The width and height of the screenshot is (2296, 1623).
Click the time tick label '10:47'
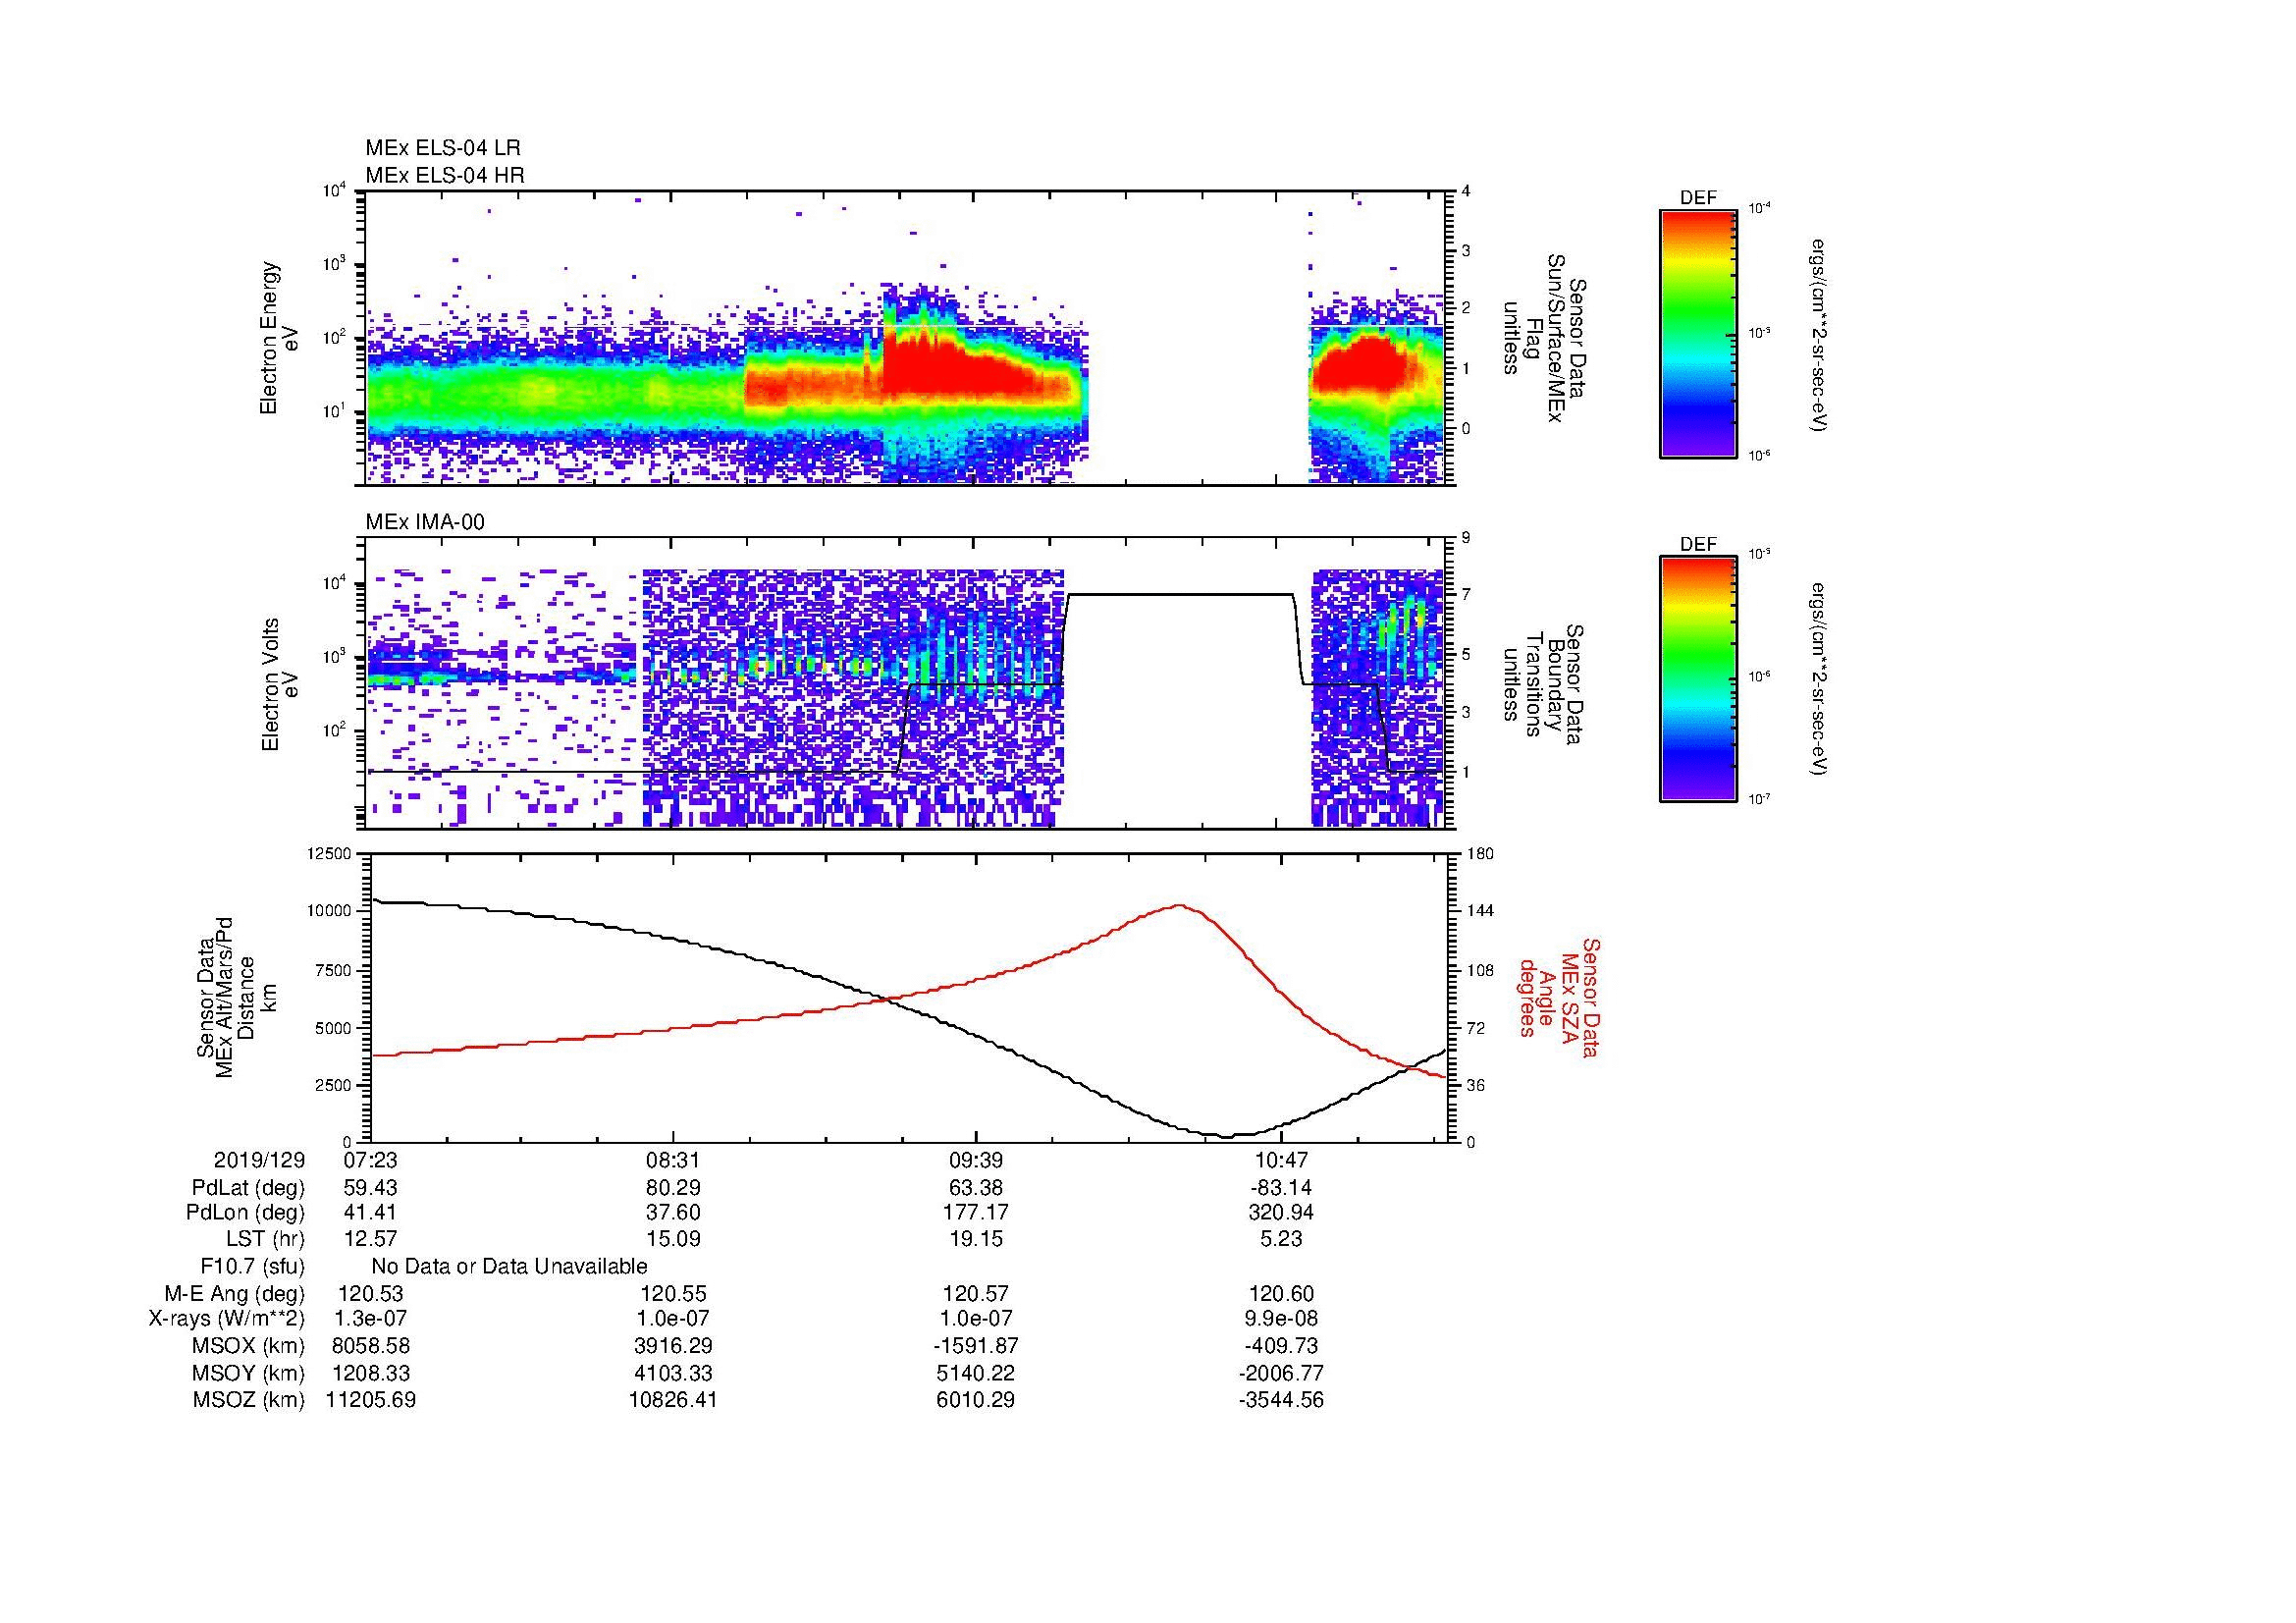point(1281,1161)
